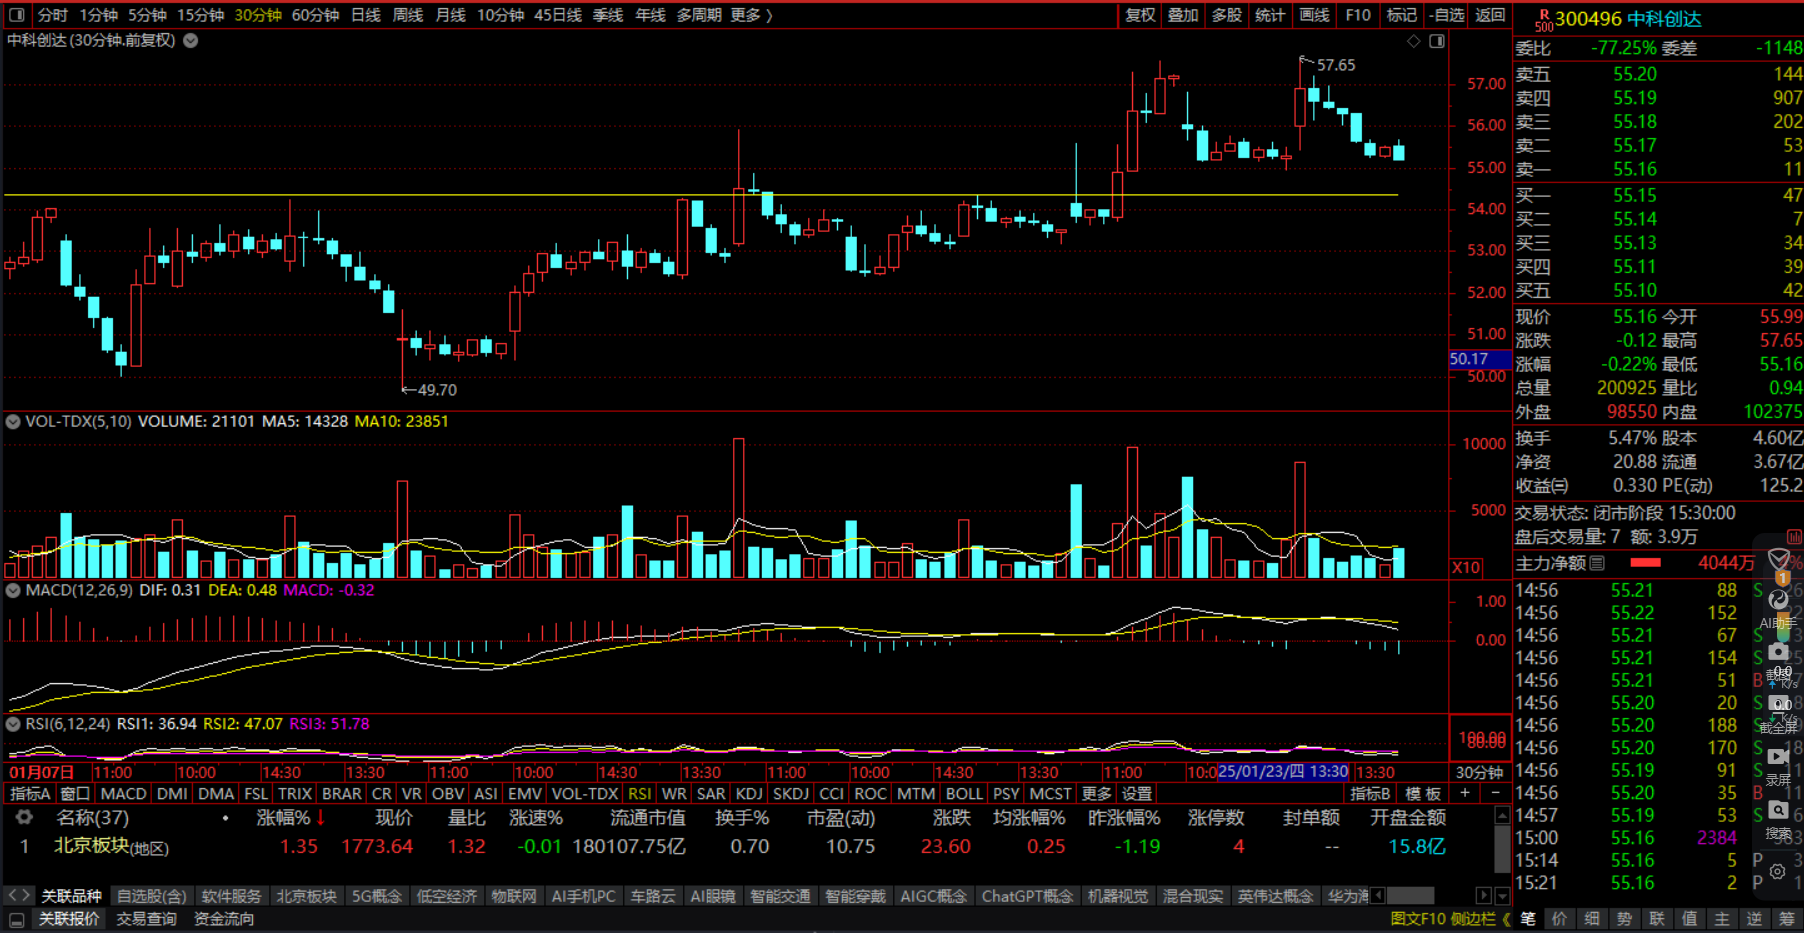Open the tab-strip dropdown arrow
The width and height of the screenshot is (1806, 933).
[1501, 895]
